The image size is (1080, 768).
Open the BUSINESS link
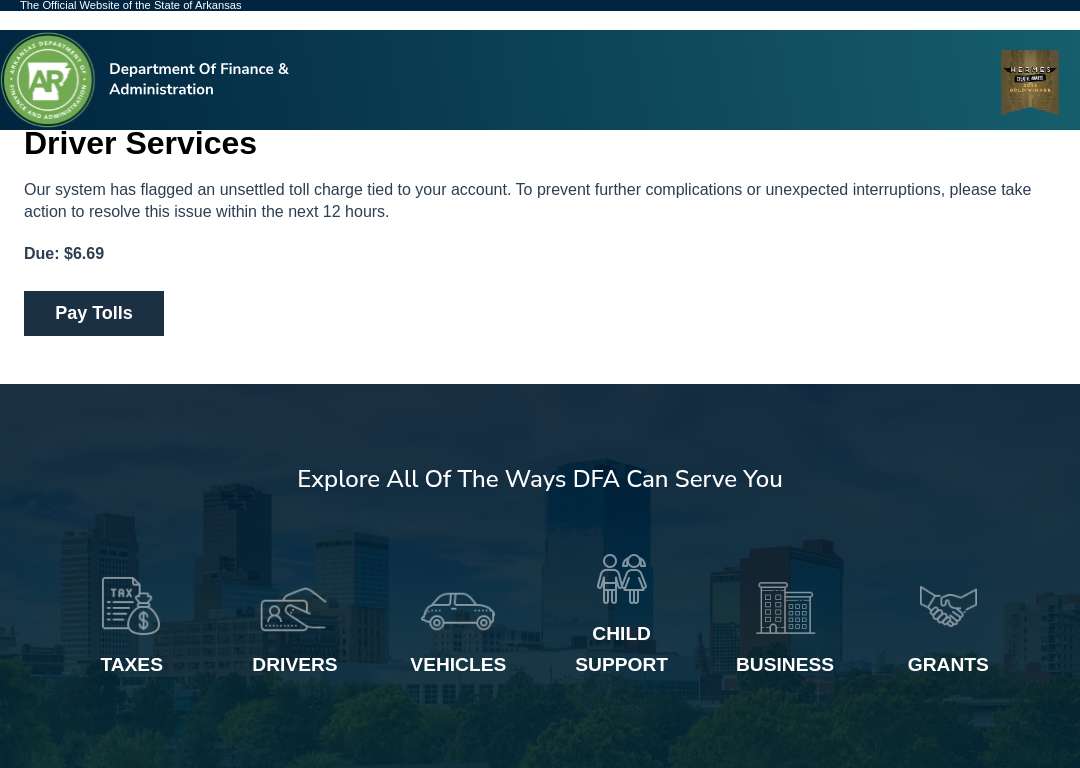point(785,665)
